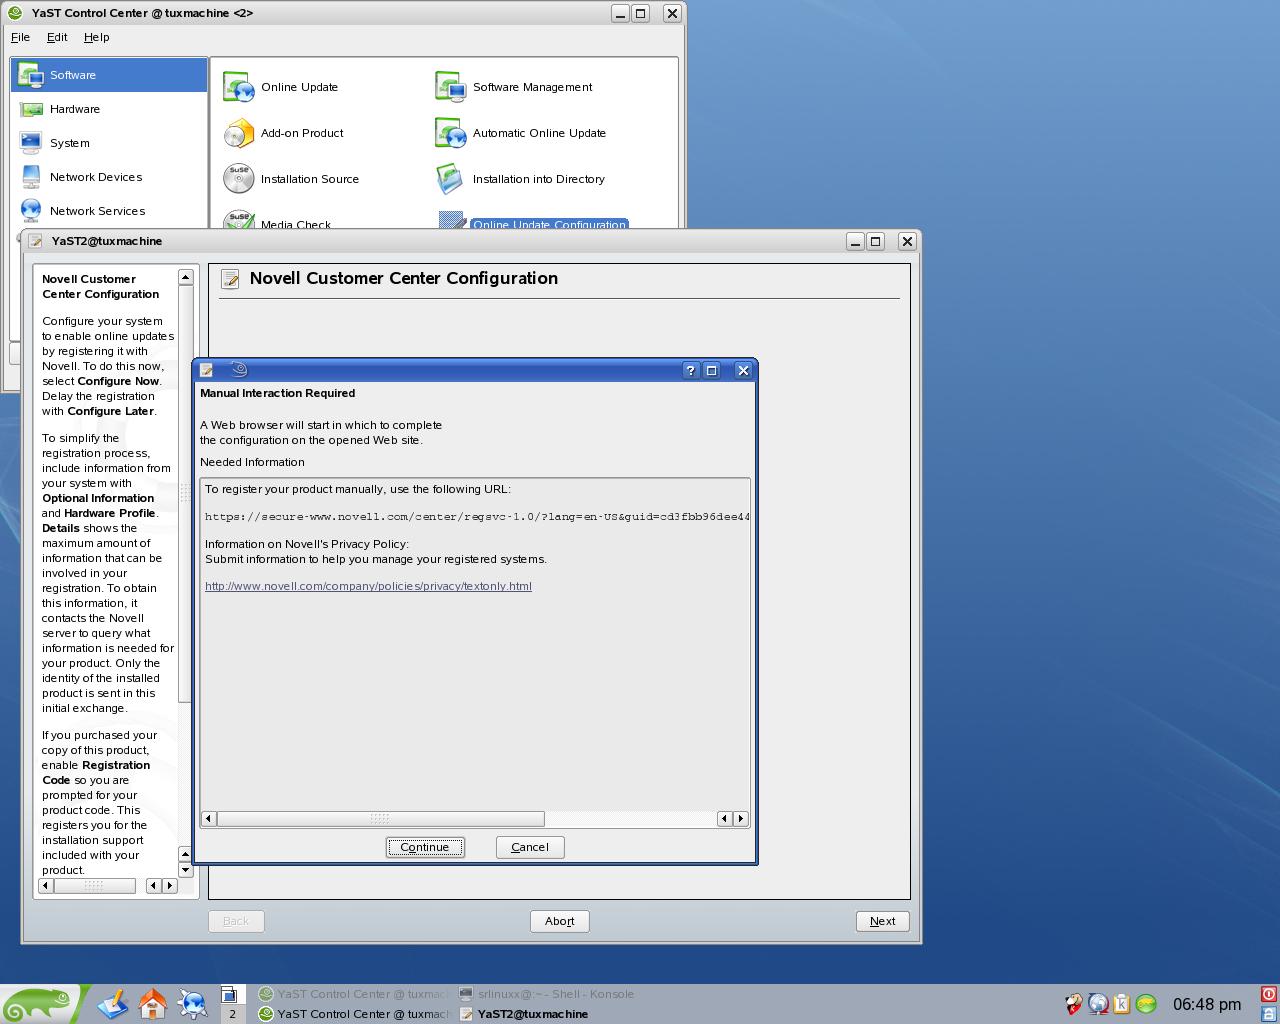Viewport: 1280px width, 1024px height.
Task: Select the Hardware category icon
Action: pyautogui.click(x=31, y=109)
